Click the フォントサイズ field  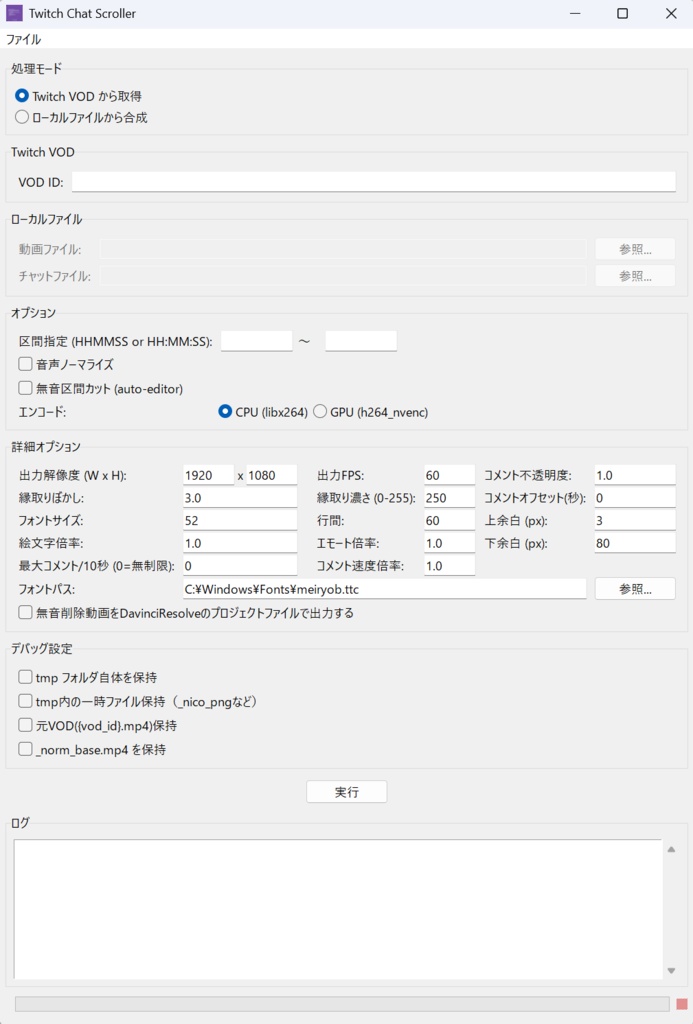[x=240, y=520]
